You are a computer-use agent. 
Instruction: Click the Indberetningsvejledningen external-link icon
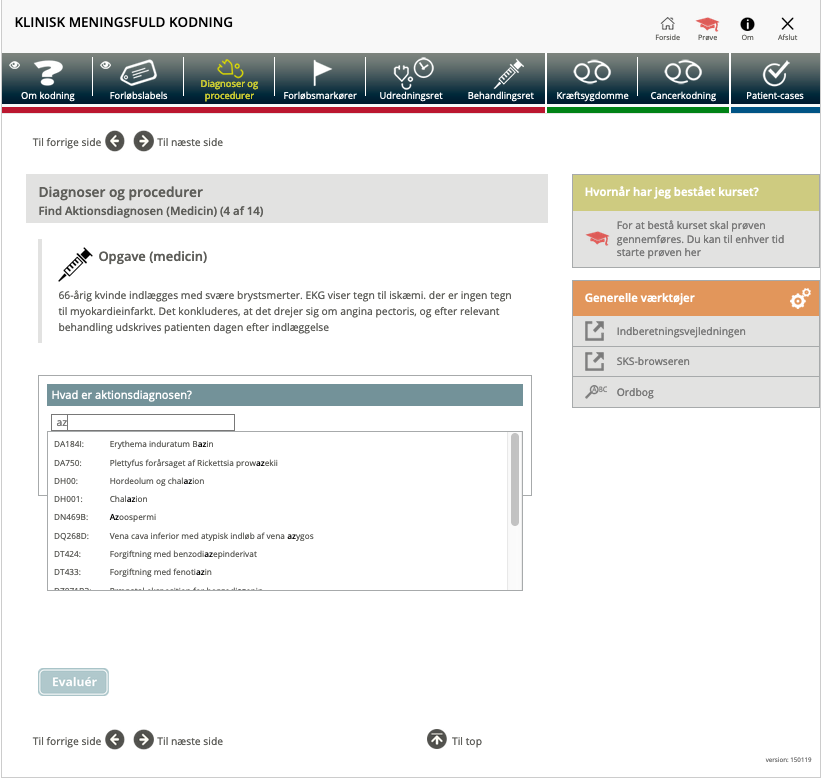point(594,331)
